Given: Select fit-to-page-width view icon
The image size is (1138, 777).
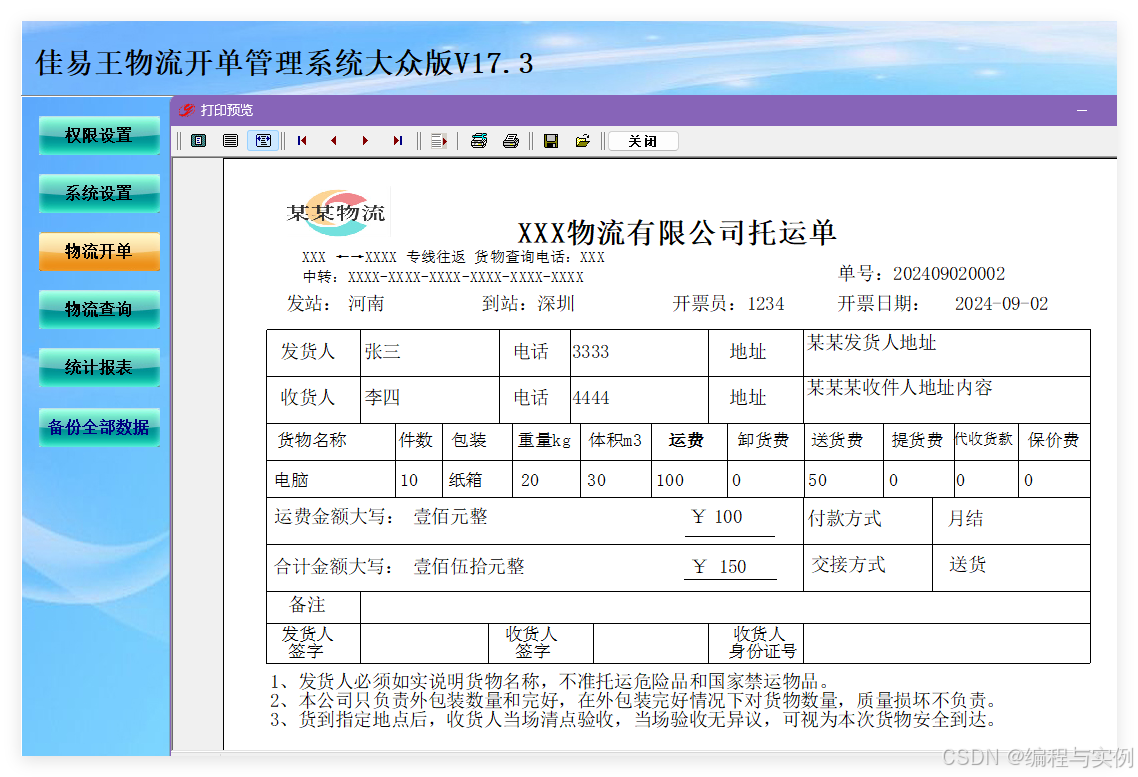Looking at the screenshot, I should (263, 141).
